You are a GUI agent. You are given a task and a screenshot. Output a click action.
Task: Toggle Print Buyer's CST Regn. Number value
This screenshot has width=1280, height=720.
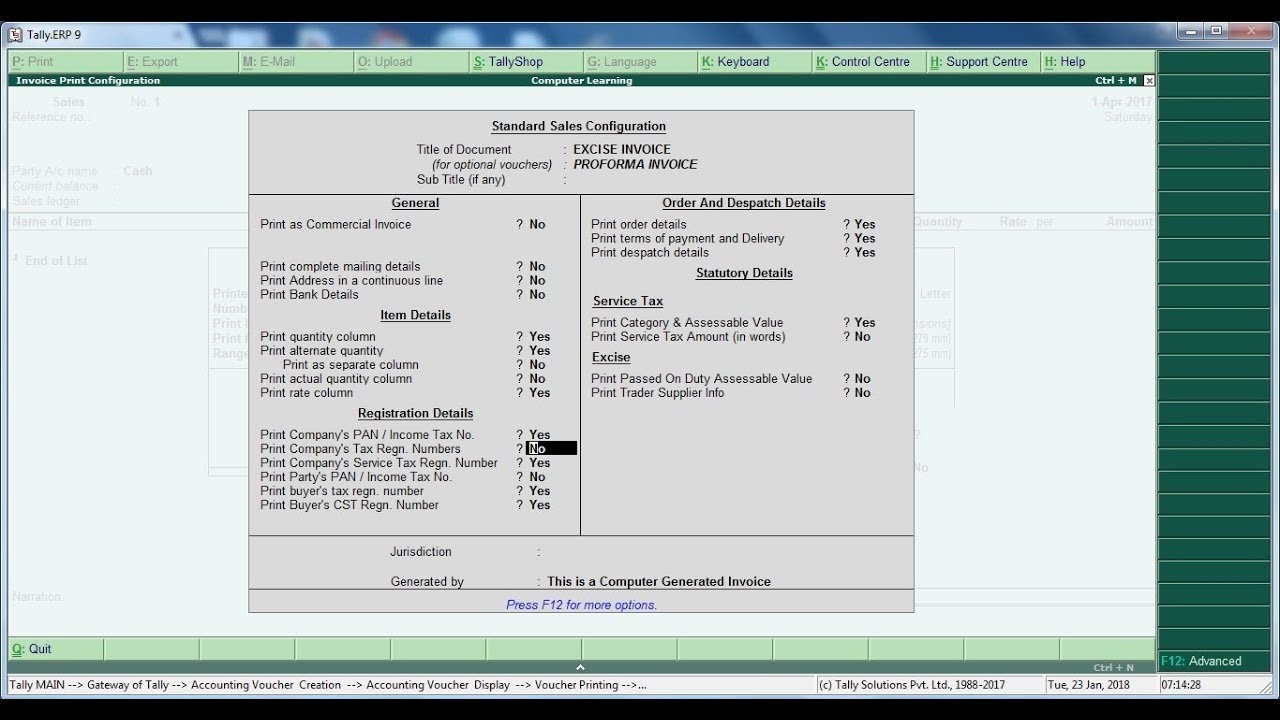pos(539,505)
